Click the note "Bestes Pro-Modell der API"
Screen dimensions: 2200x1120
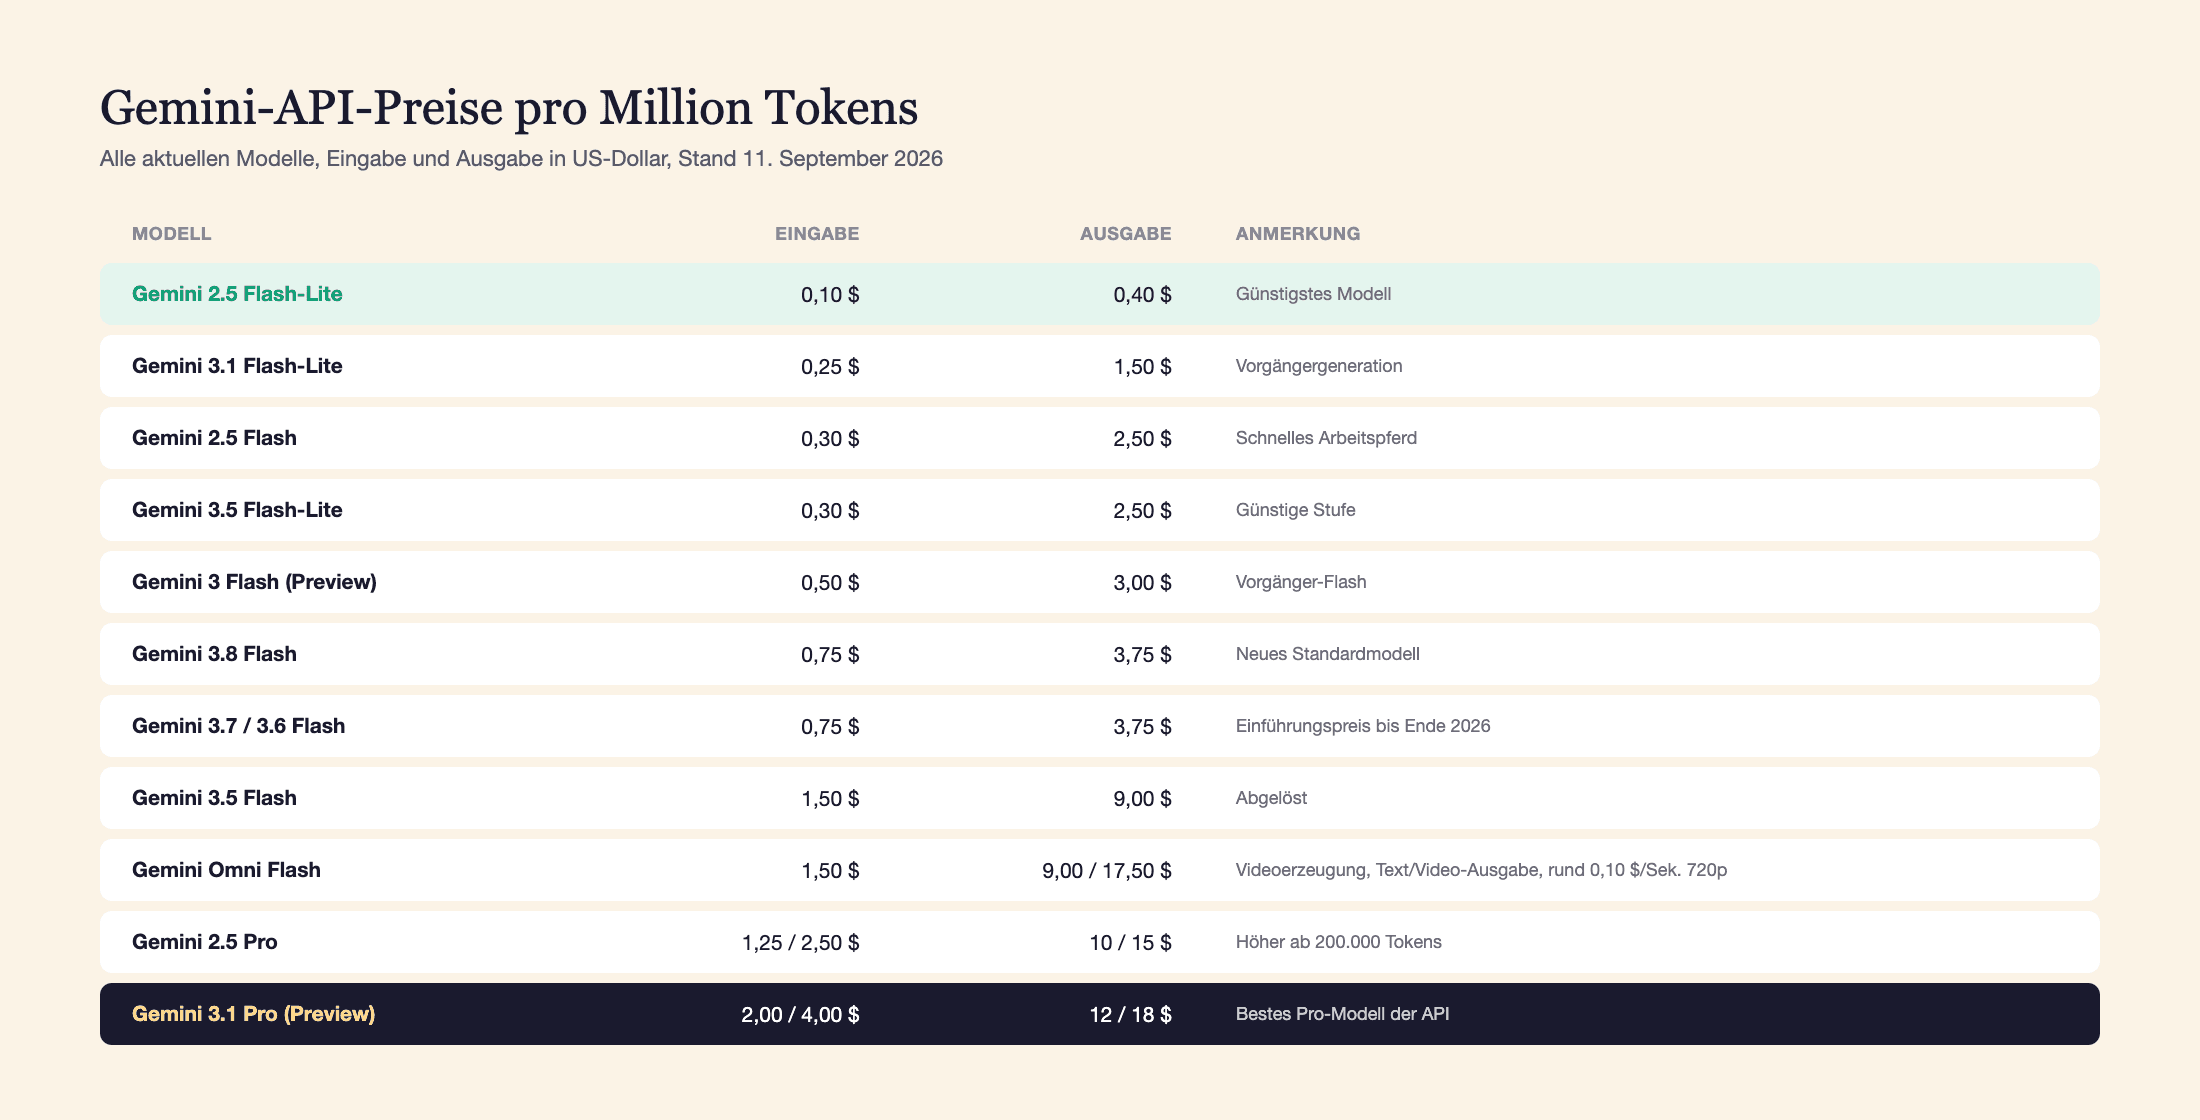point(1342,1014)
